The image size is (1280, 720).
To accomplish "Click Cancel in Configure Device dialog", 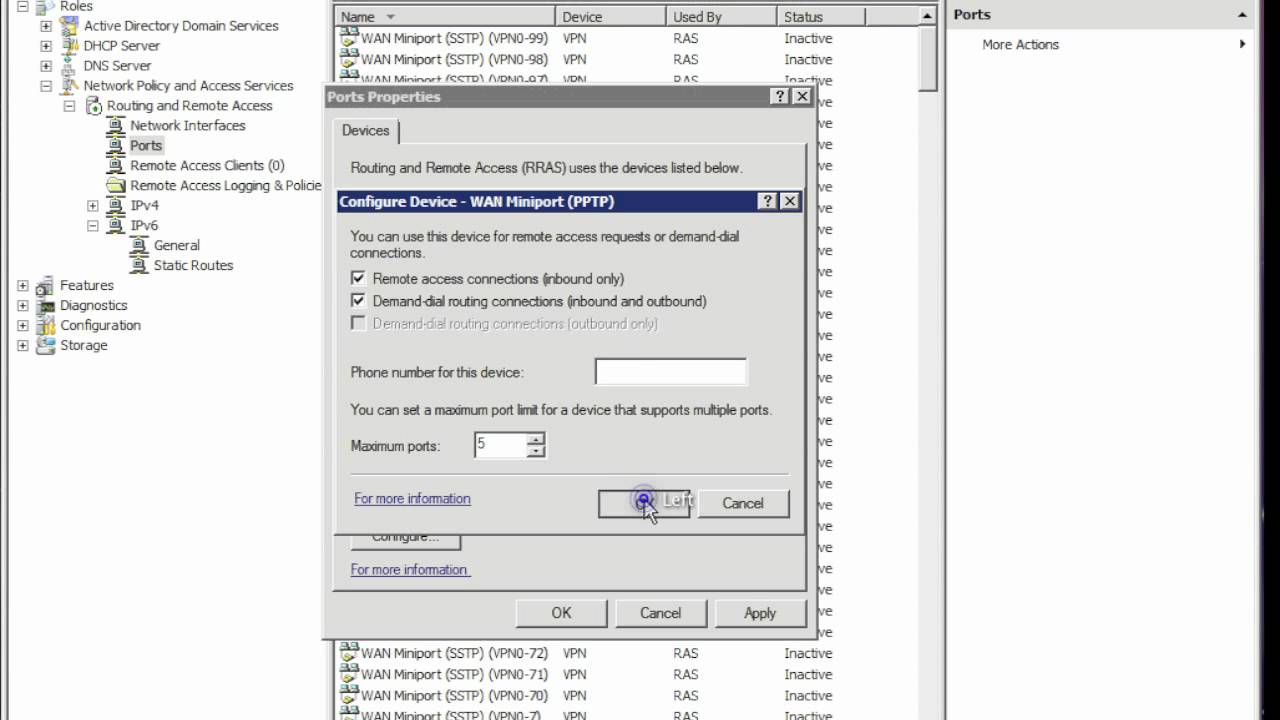I will click(x=743, y=504).
